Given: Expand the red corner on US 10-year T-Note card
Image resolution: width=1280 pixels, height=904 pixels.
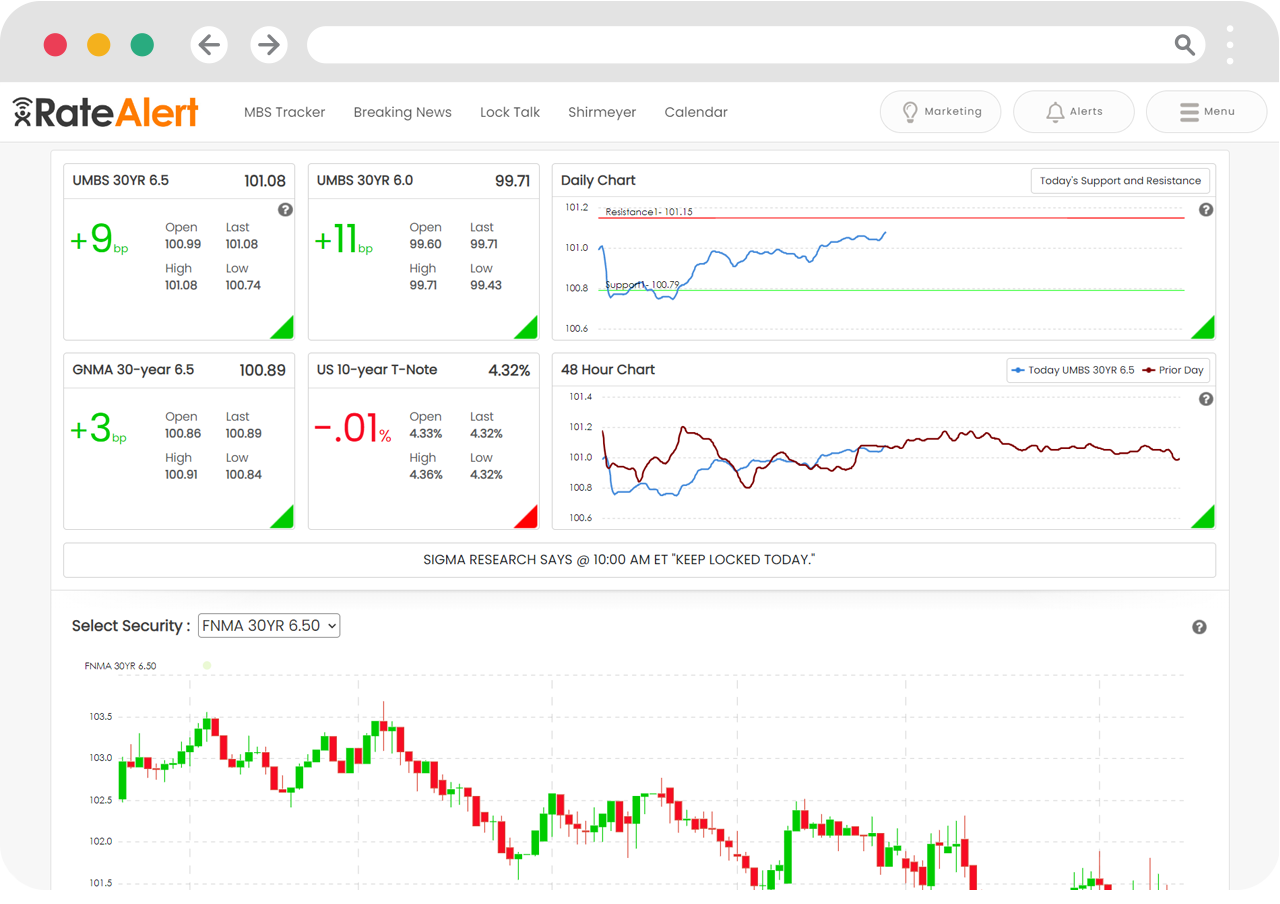Looking at the screenshot, I should click(x=529, y=519).
